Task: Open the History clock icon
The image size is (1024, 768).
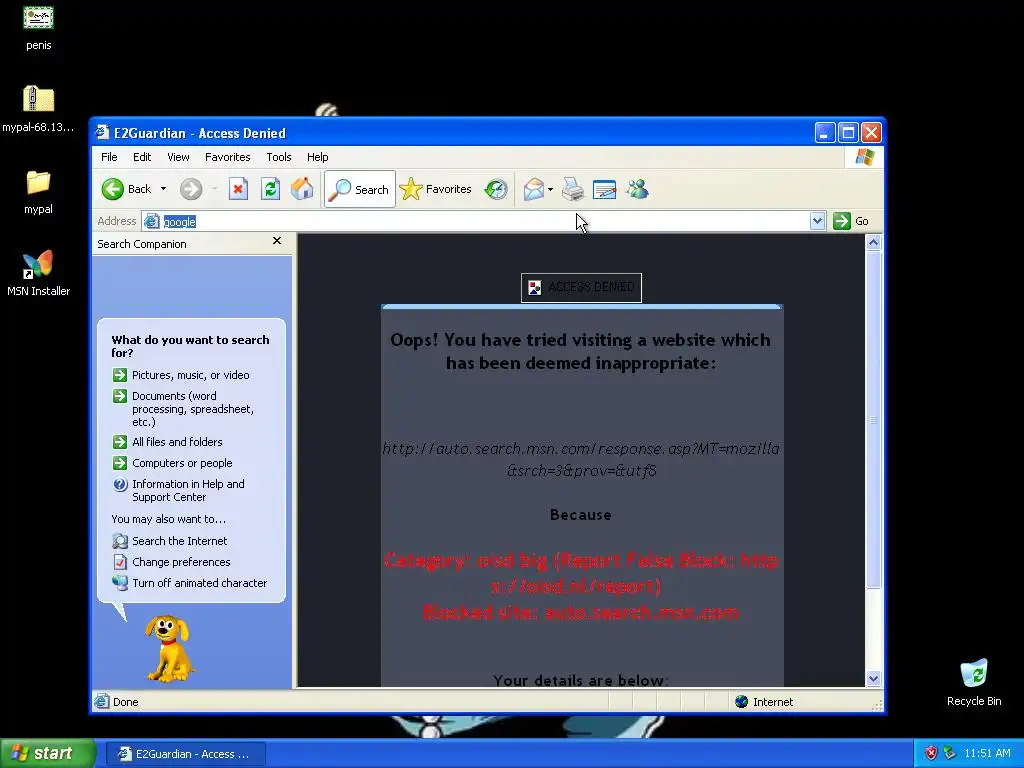Action: tap(496, 189)
